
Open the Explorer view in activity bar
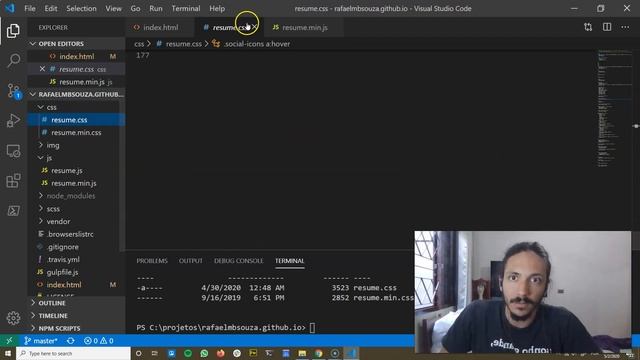tap(13, 31)
